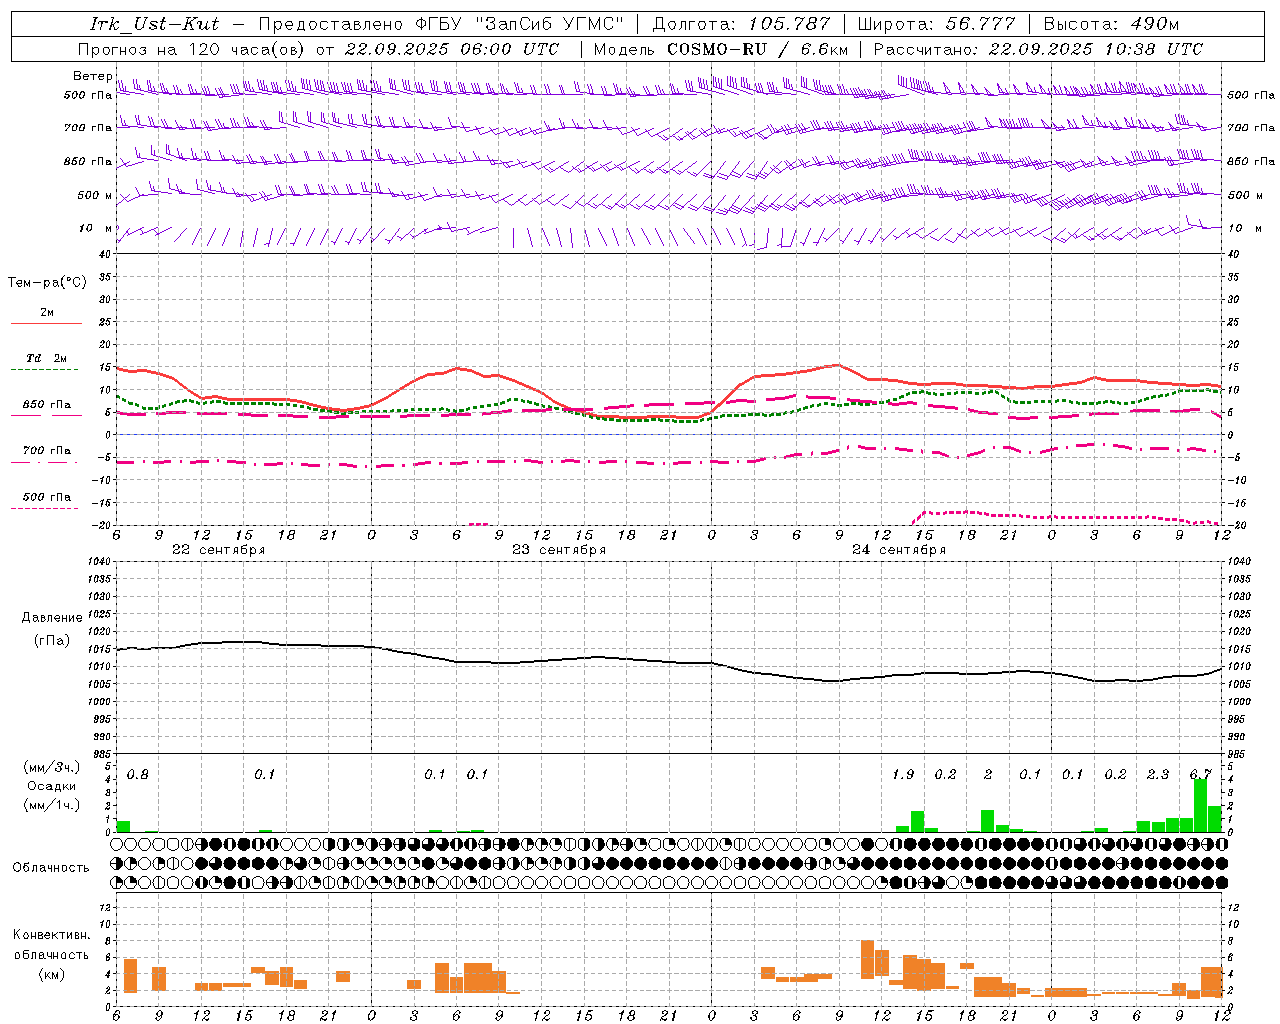This screenshot has width=1280, height=1024.
Task: Click the Тем-ра(°C) axis title
Action: pos(47,283)
